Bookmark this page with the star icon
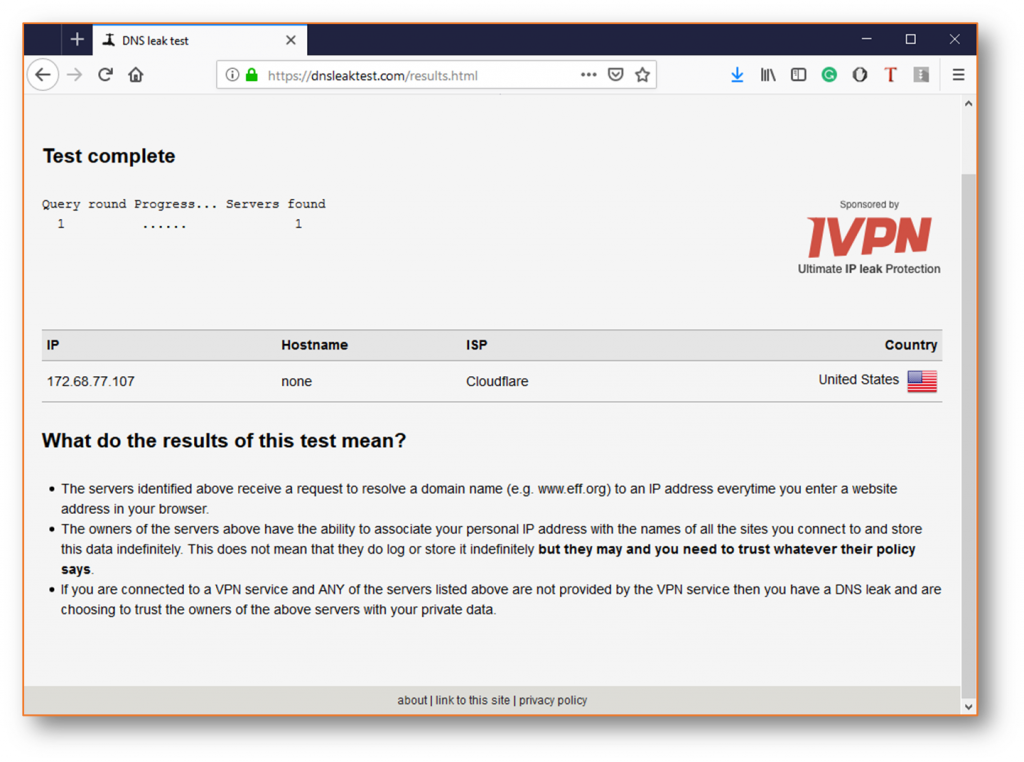 pyautogui.click(x=643, y=75)
